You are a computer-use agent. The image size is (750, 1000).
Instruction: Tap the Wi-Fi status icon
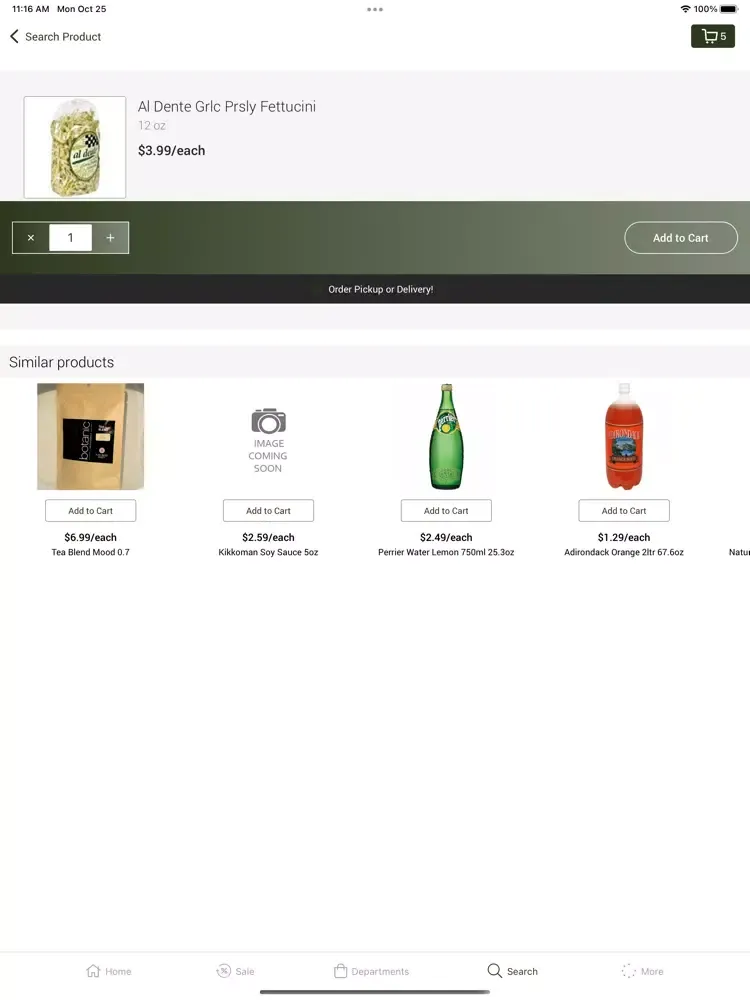tap(686, 9)
